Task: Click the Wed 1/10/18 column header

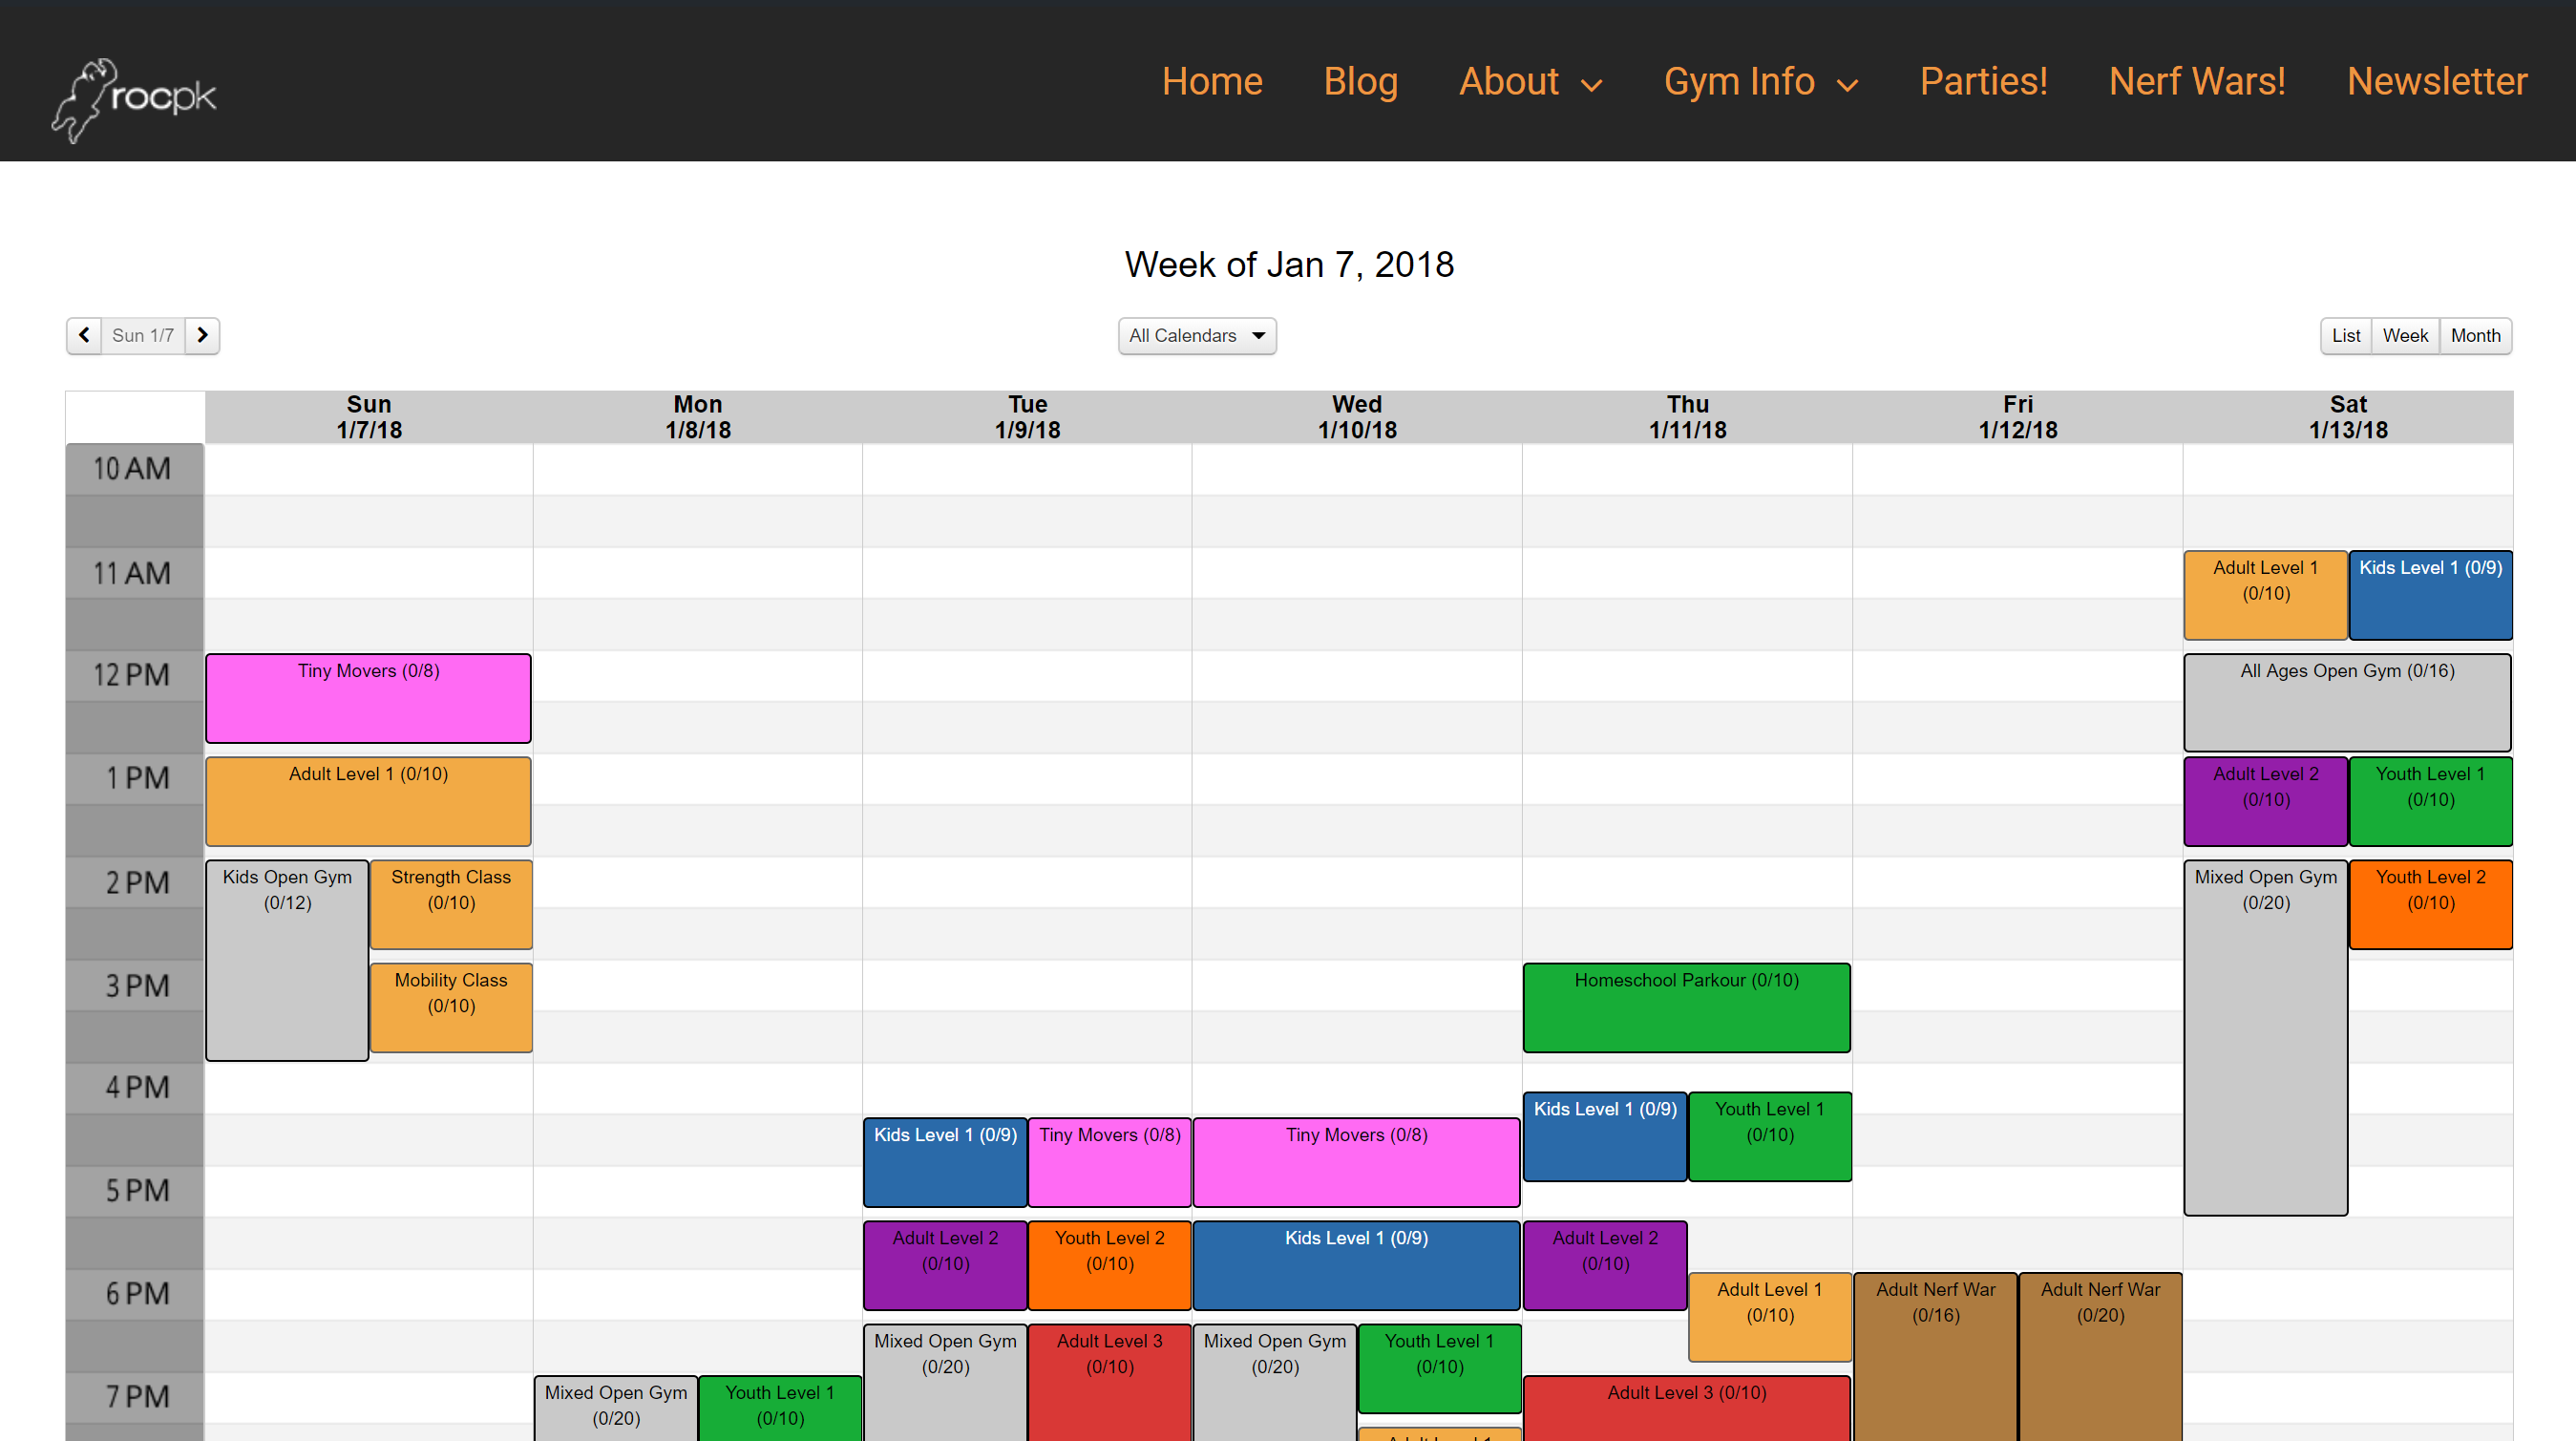Action: coord(1356,417)
